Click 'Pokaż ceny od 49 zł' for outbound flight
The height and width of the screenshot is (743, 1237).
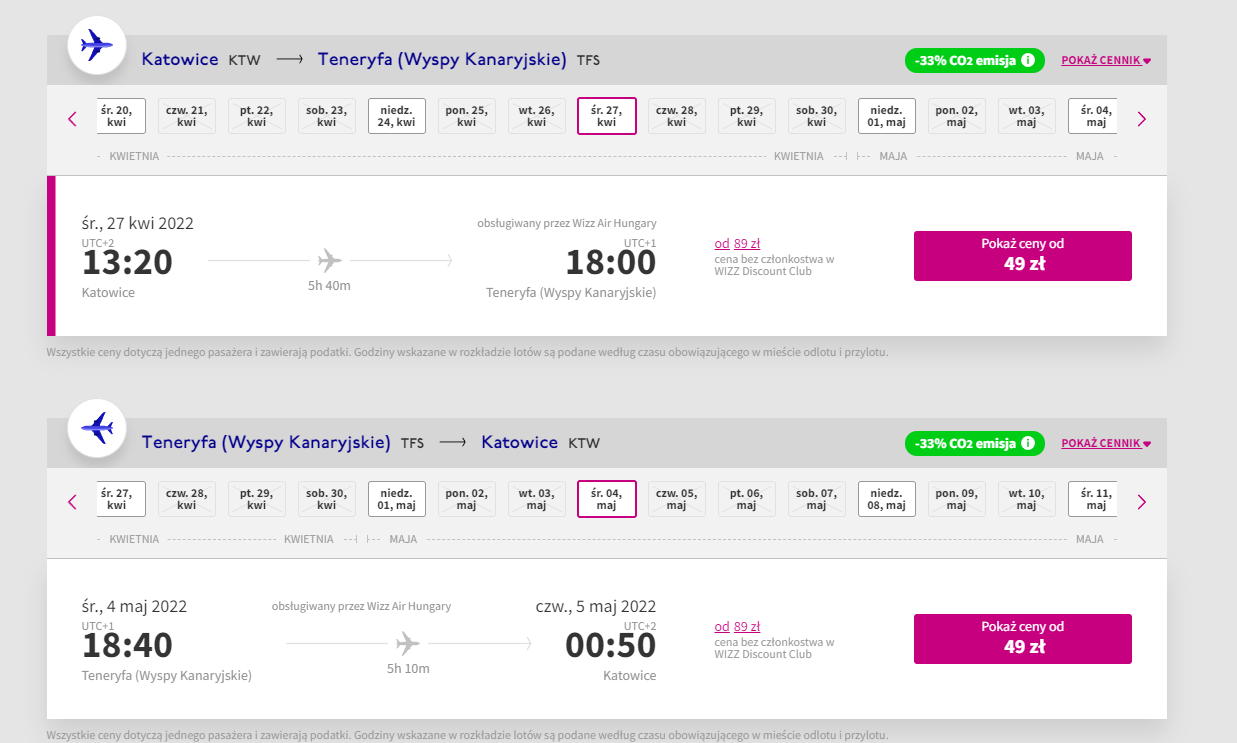pos(1023,256)
